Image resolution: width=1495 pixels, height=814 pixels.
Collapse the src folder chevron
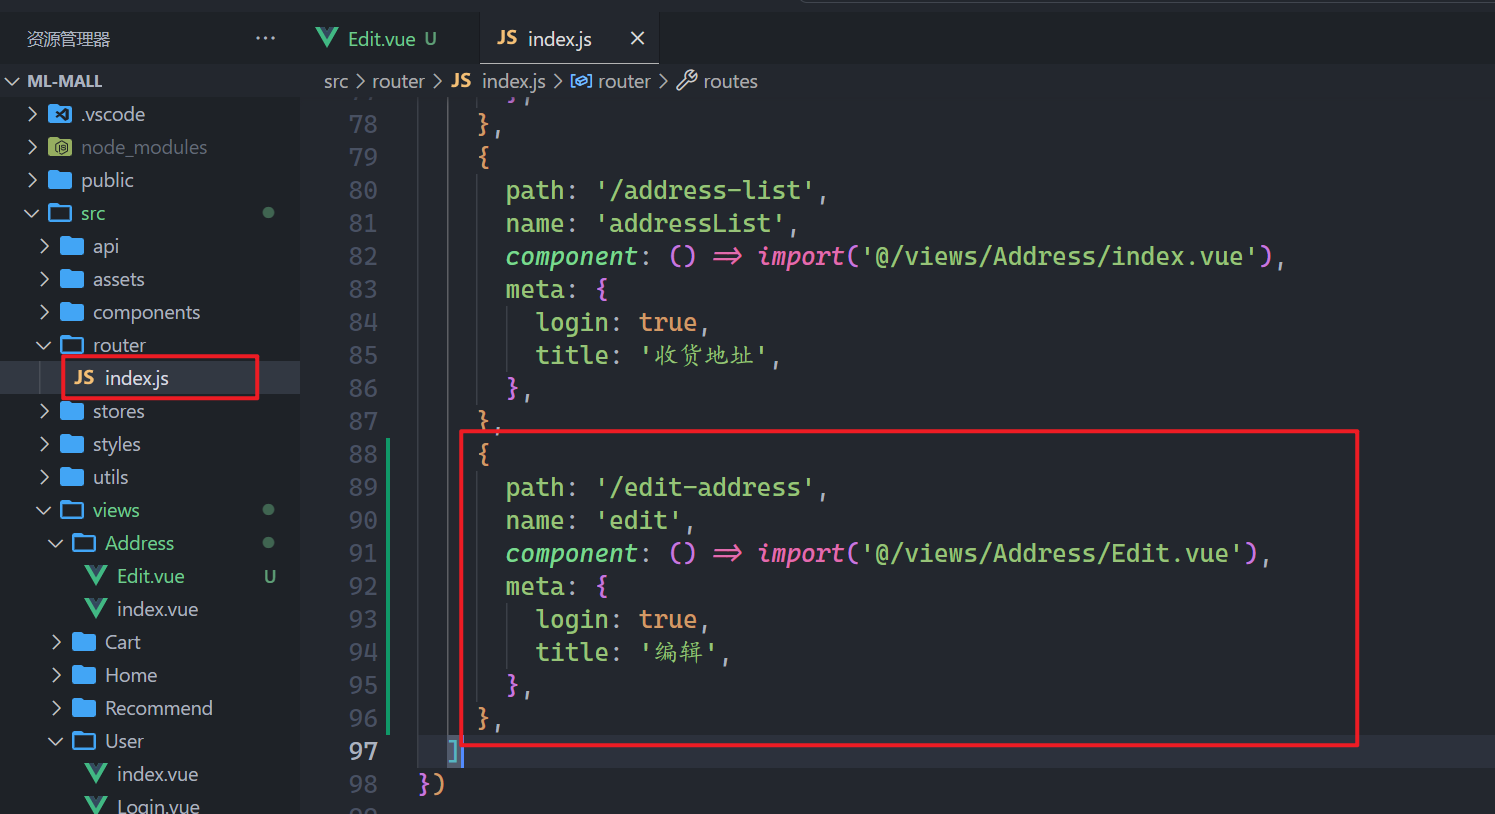(x=32, y=213)
